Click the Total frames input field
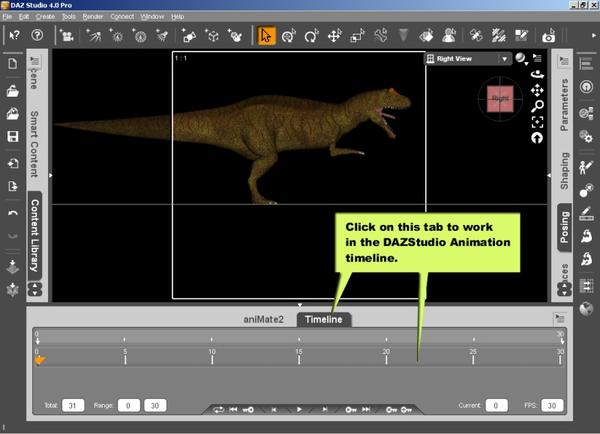This screenshot has width=600, height=434. (73, 405)
